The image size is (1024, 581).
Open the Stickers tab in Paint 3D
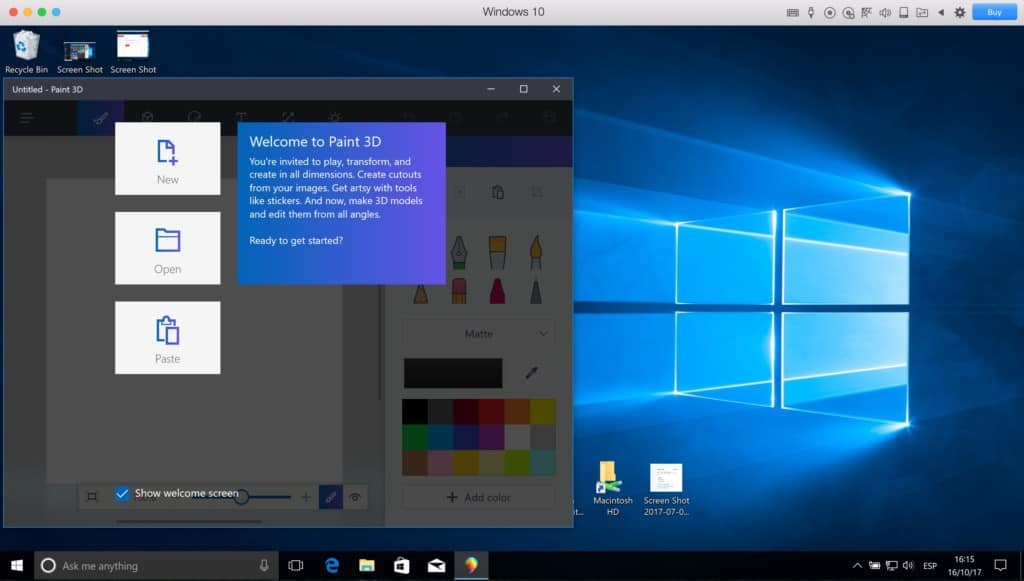194,118
